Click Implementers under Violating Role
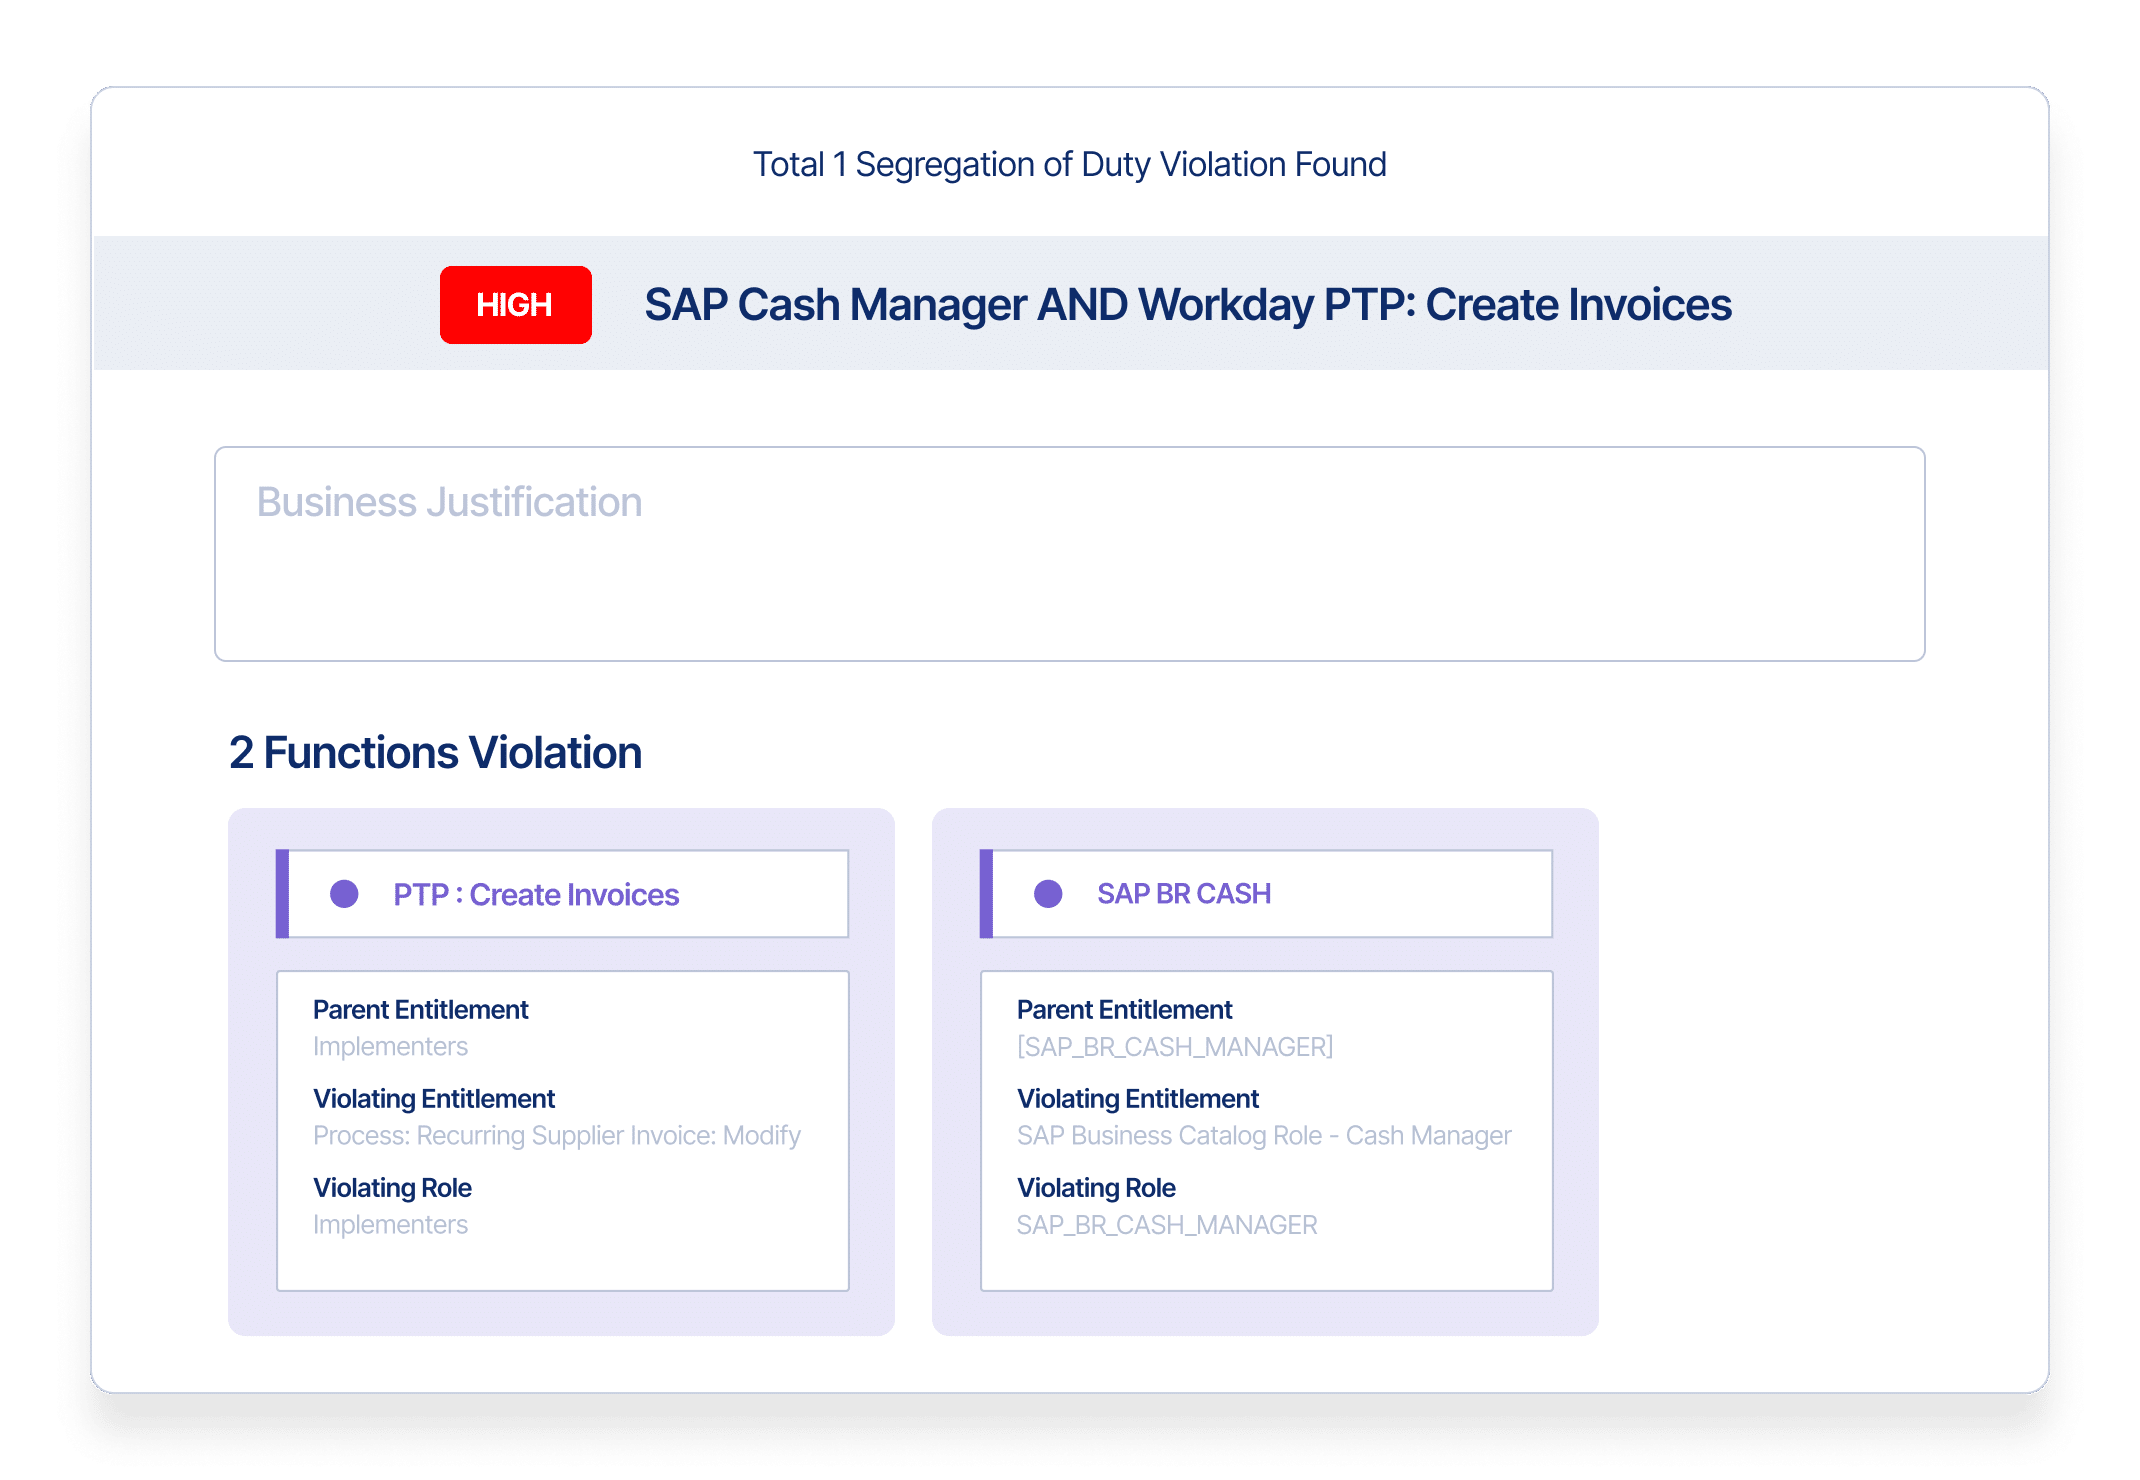 390,1225
